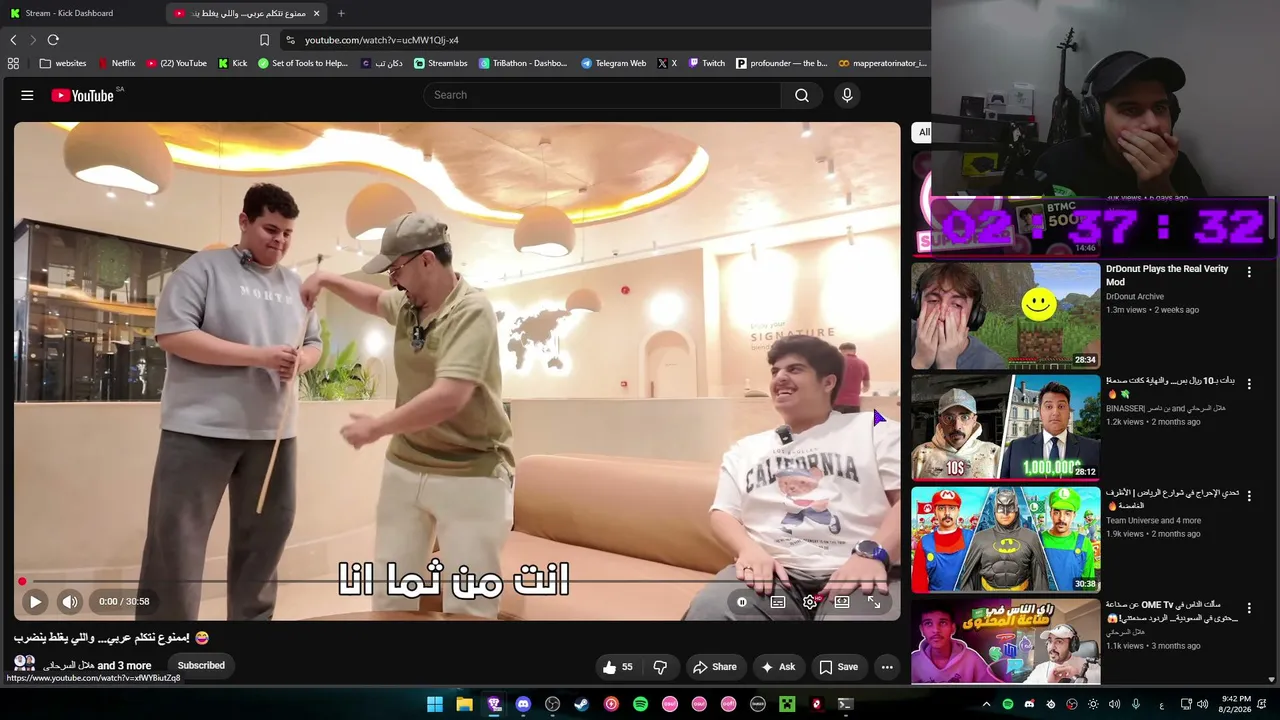Open the terminal icon on the taskbar
The image size is (1280, 720).
(845, 704)
